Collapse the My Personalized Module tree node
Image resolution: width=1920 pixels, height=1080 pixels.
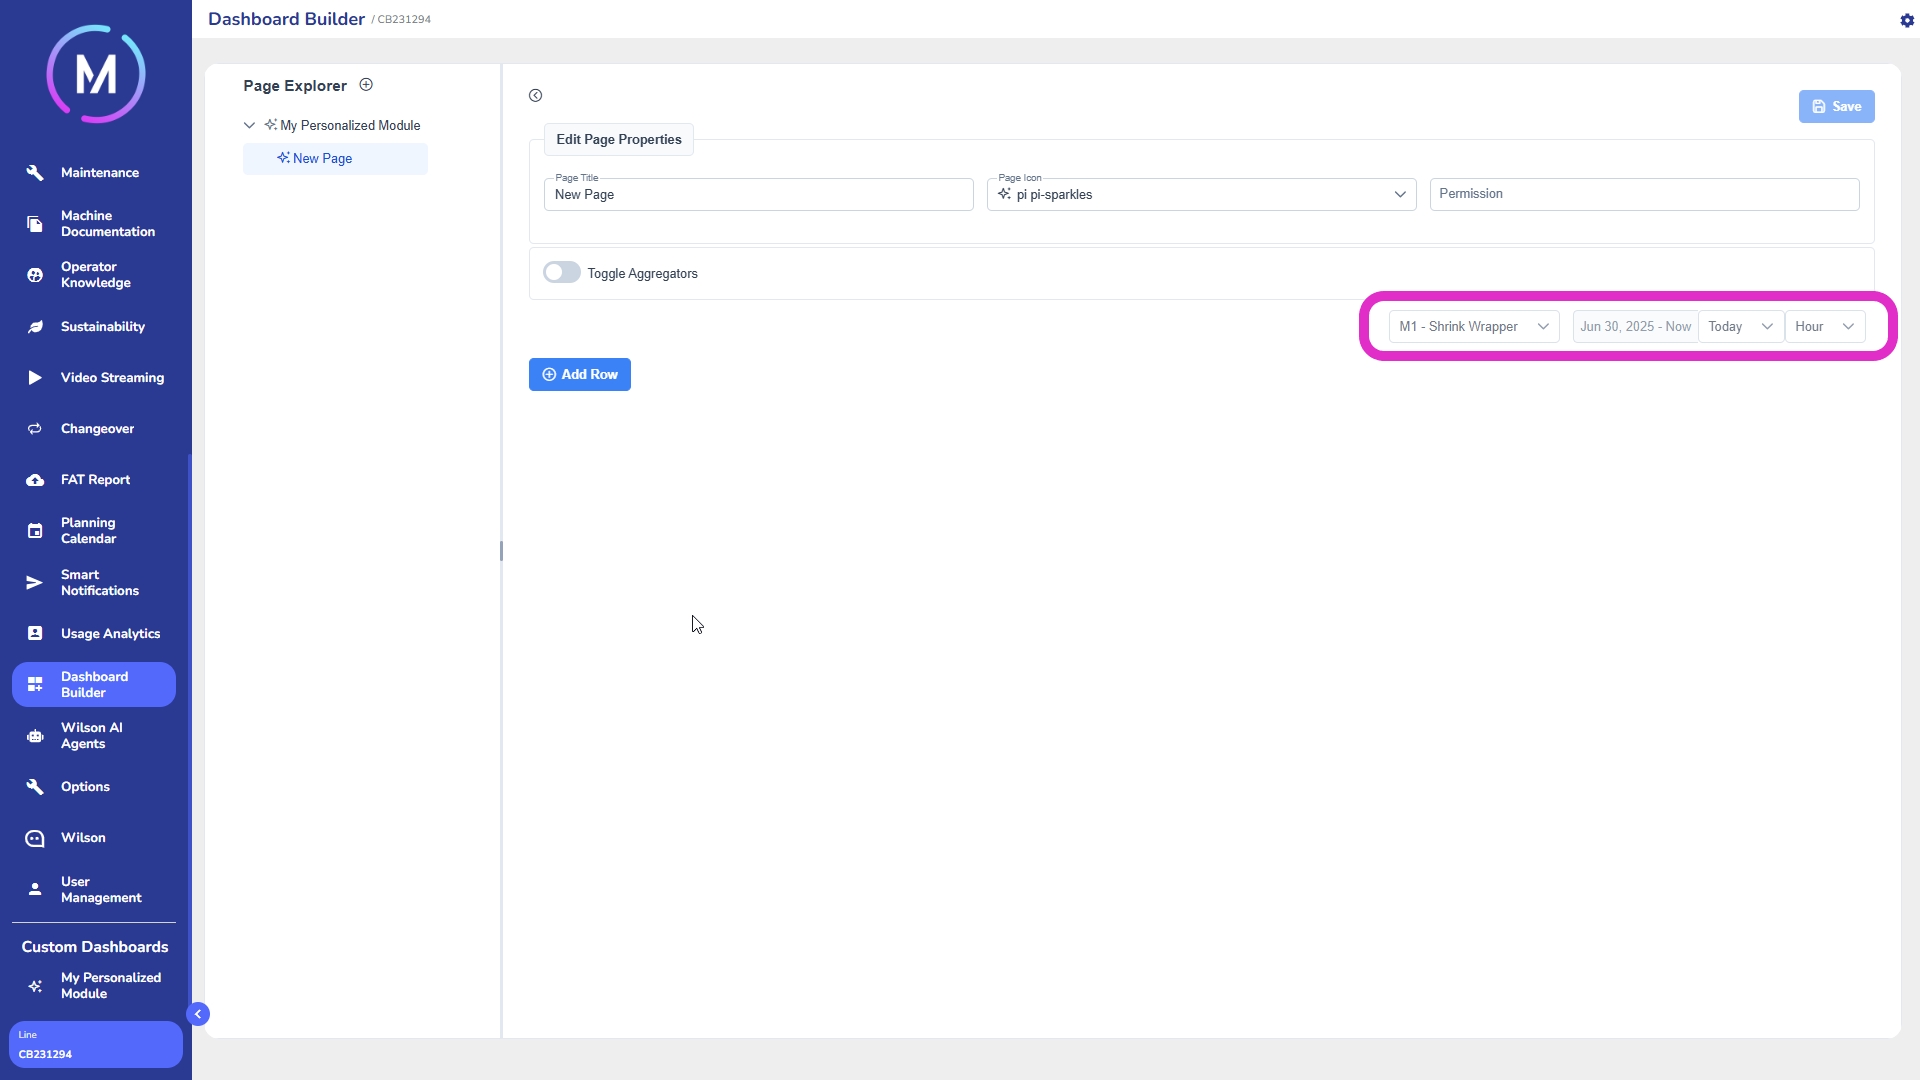coord(249,126)
